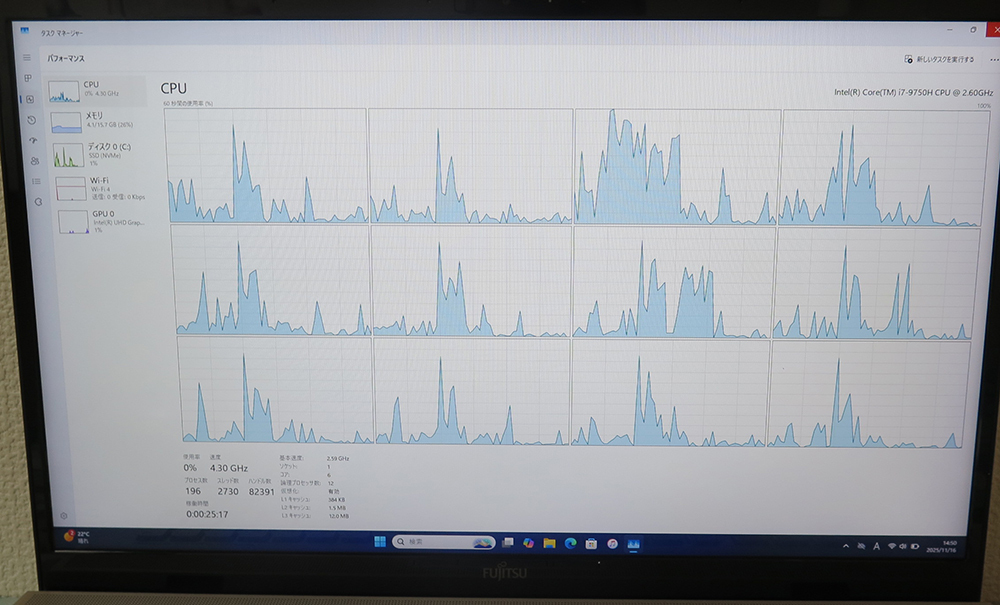The image size is (1000, 605).
Task: Select the CPU performance entry
Action: 96,91
